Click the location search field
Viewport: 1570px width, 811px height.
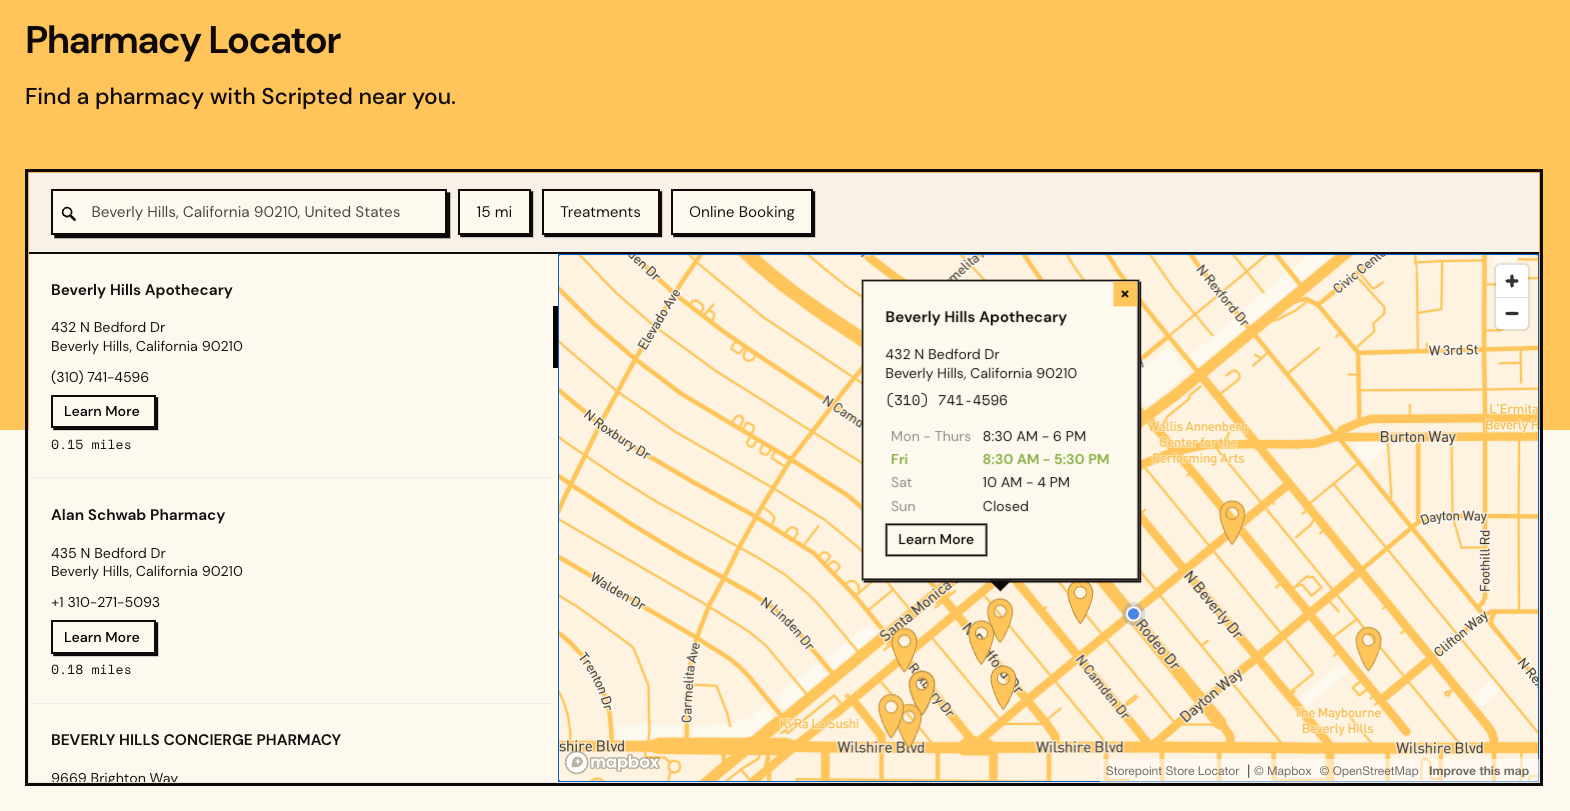click(x=249, y=212)
